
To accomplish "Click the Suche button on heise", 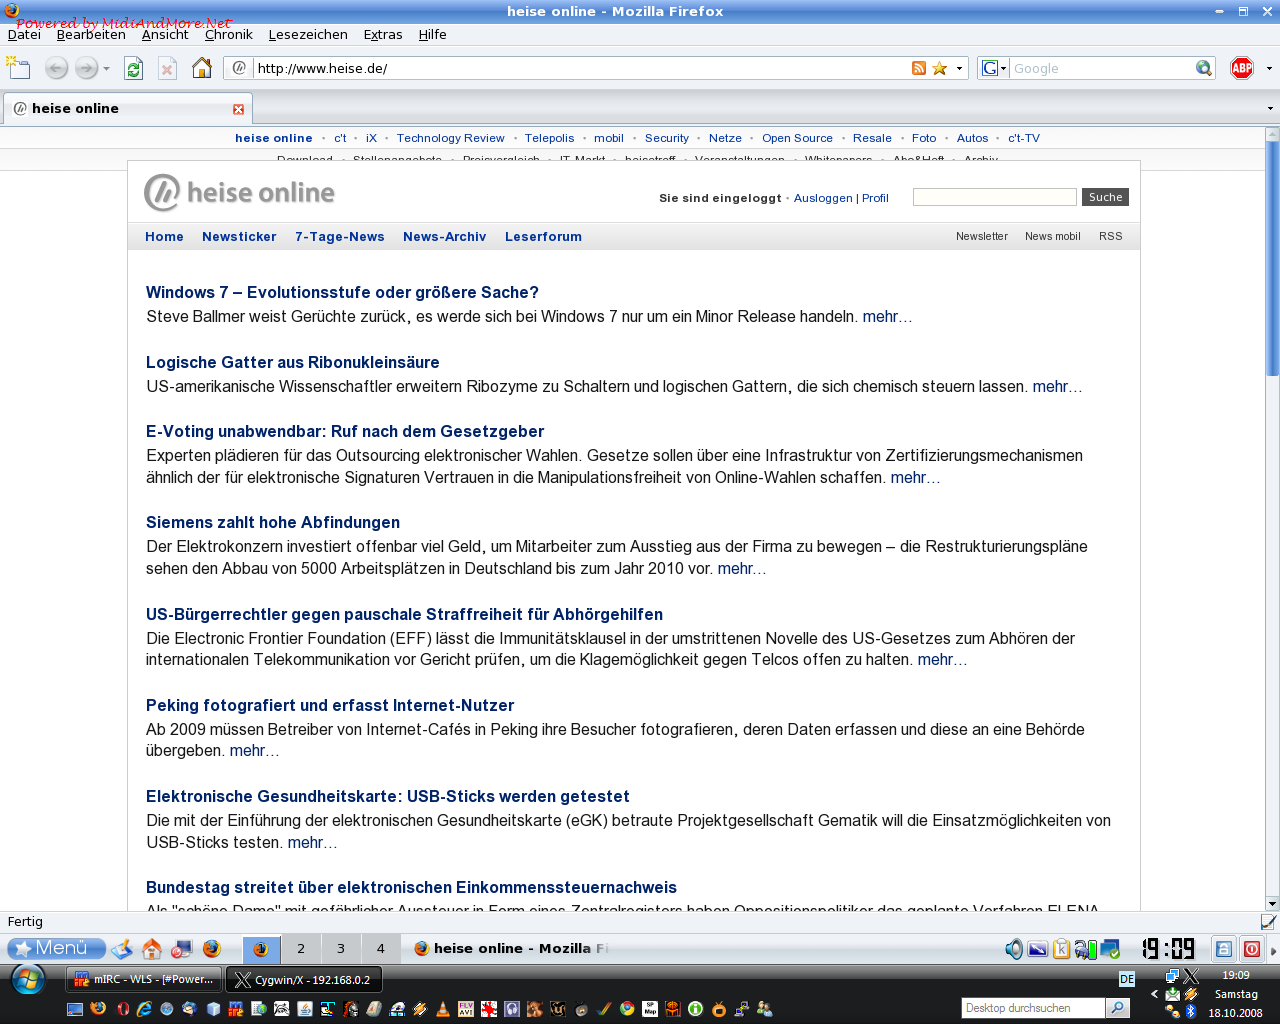I will tap(1105, 197).
